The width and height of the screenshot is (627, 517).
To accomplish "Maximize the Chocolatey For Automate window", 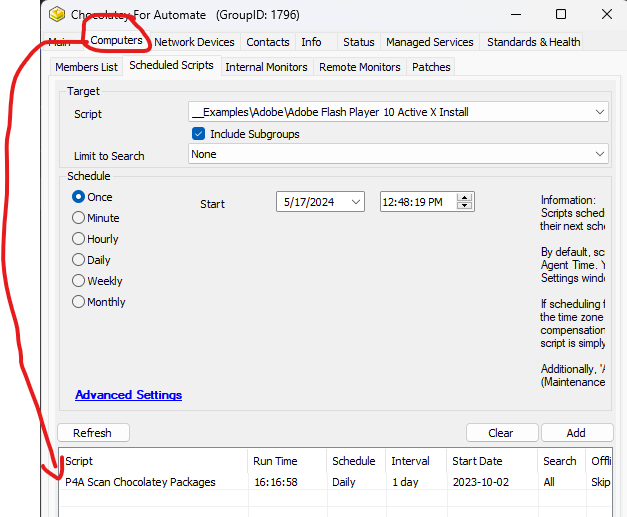I will [x=561, y=14].
